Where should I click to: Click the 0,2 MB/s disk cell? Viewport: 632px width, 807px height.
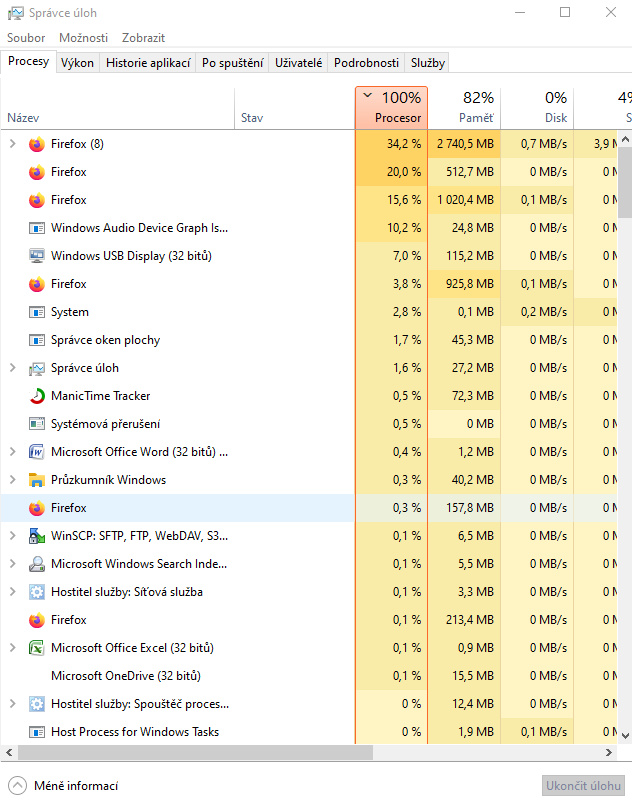[x=537, y=312]
